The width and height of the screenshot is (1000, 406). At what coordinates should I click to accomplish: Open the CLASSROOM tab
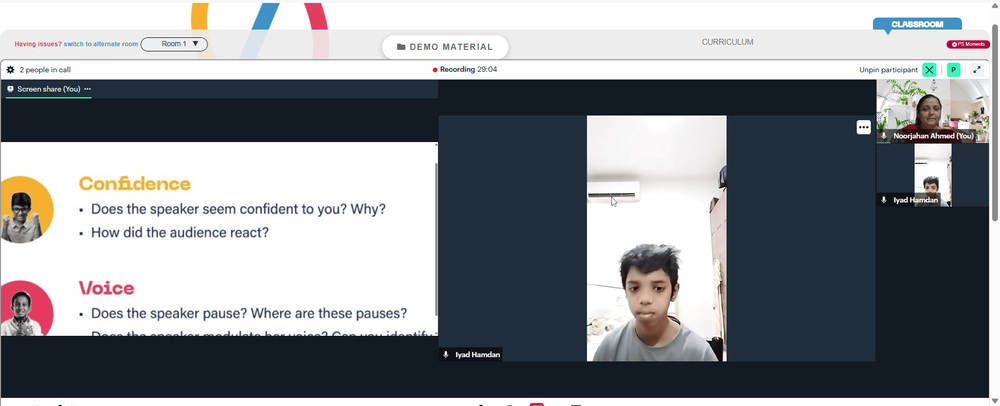tap(917, 24)
